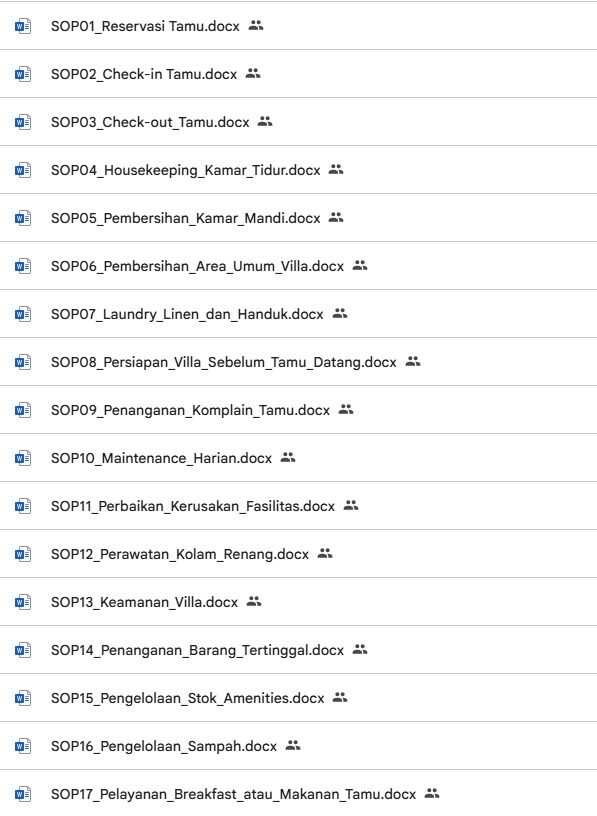Click shared-people icon after SOP02_Check-in Tamu.docx
Viewport: 597px width, 816px height.
[x=253, y=73]
